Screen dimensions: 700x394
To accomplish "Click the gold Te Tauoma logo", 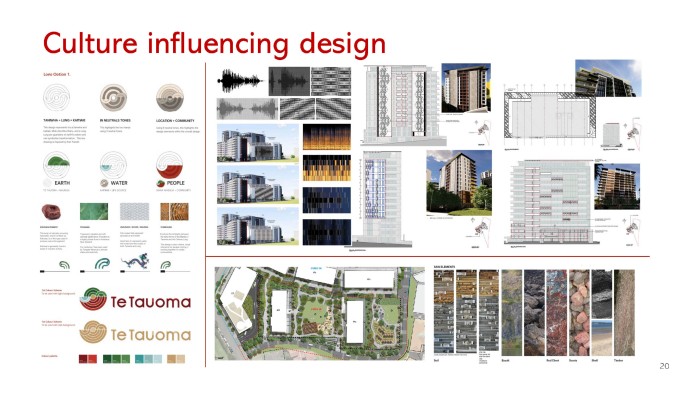I will pyautogui.click(x=135, y=332).
